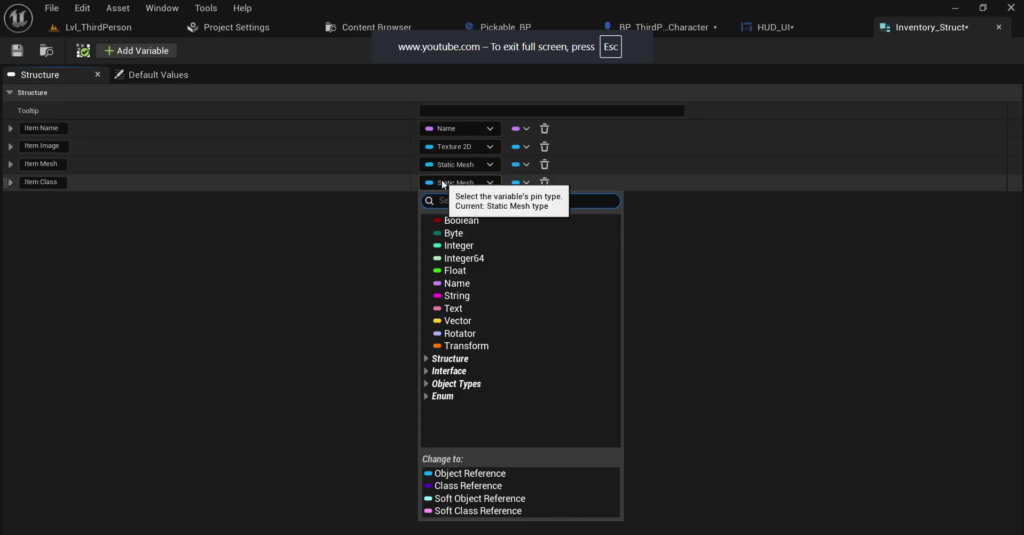Viewport: 1024px width, 535px height.
Task: Switch to the Content Browser tab
Action: coord(368,27)
